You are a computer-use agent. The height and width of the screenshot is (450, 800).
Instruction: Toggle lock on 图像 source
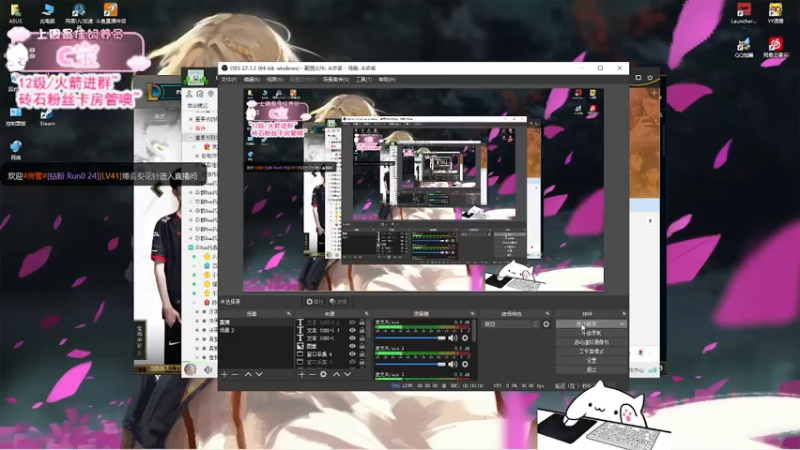pos(362,346)
